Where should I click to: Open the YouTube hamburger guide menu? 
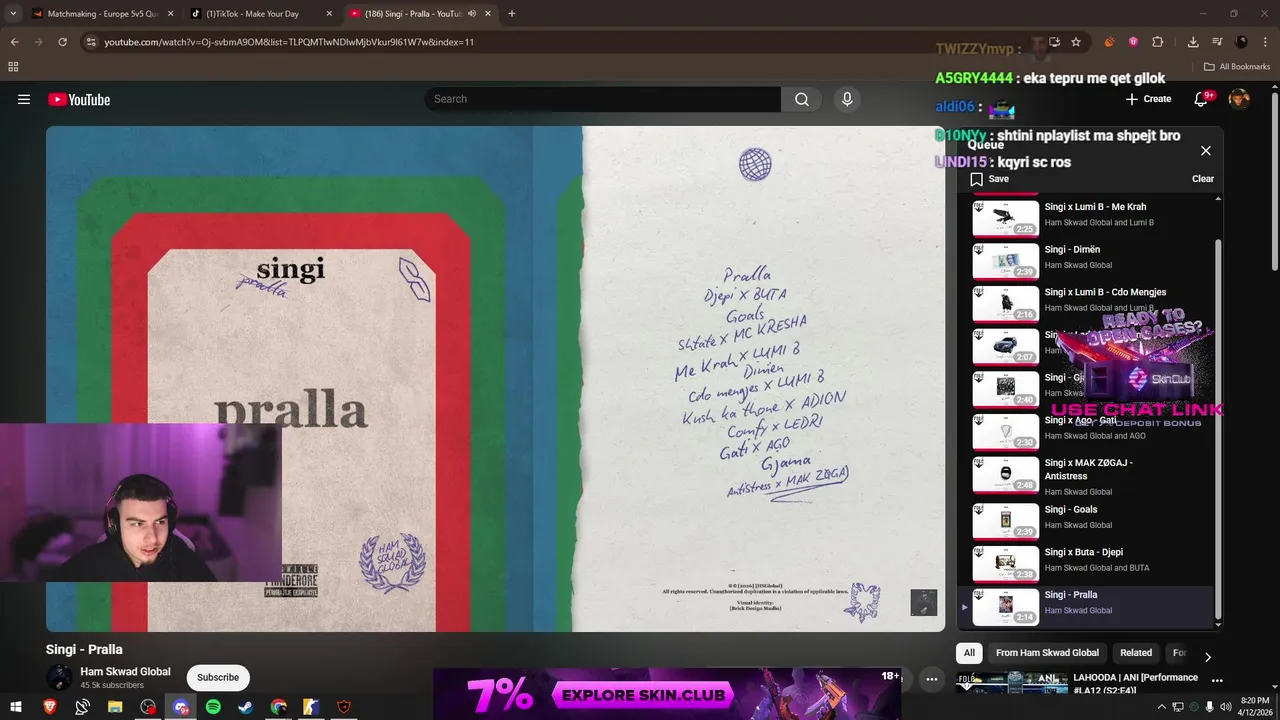[x=24, y=99]
